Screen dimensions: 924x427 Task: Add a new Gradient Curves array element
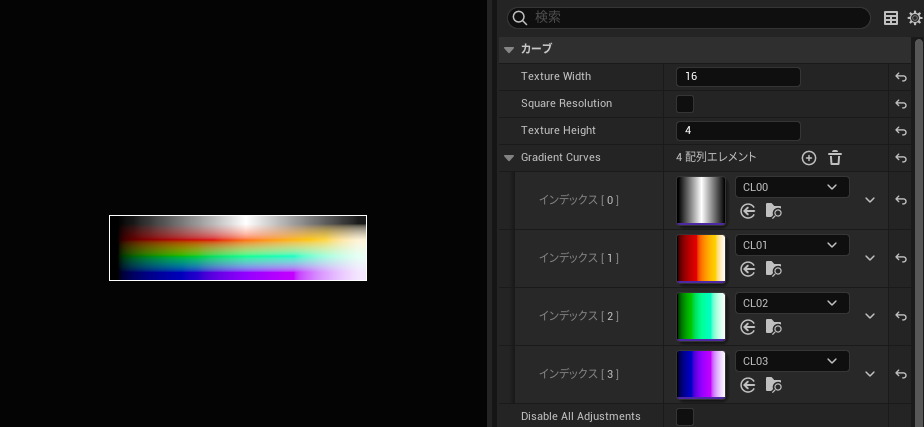point(809,158)
